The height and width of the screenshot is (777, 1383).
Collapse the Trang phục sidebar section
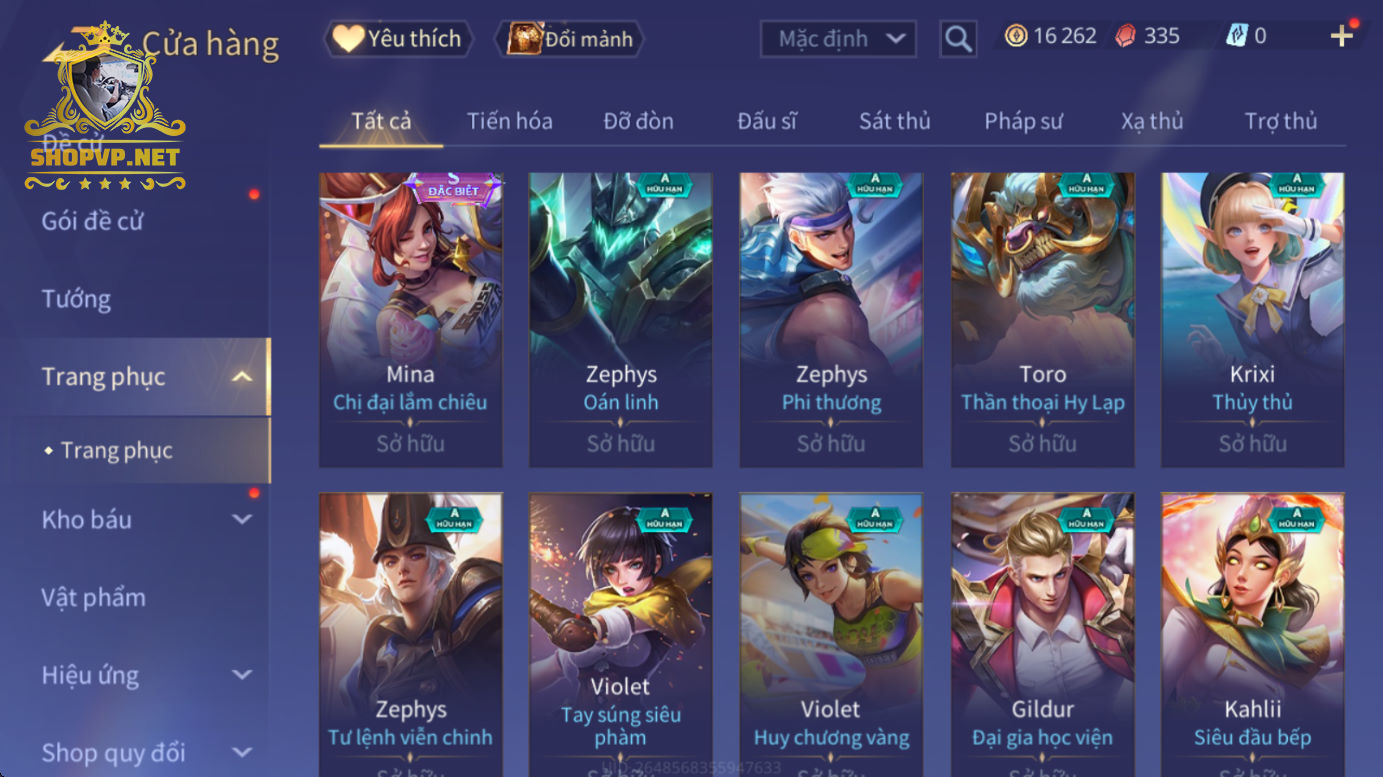tap(242, 377)
